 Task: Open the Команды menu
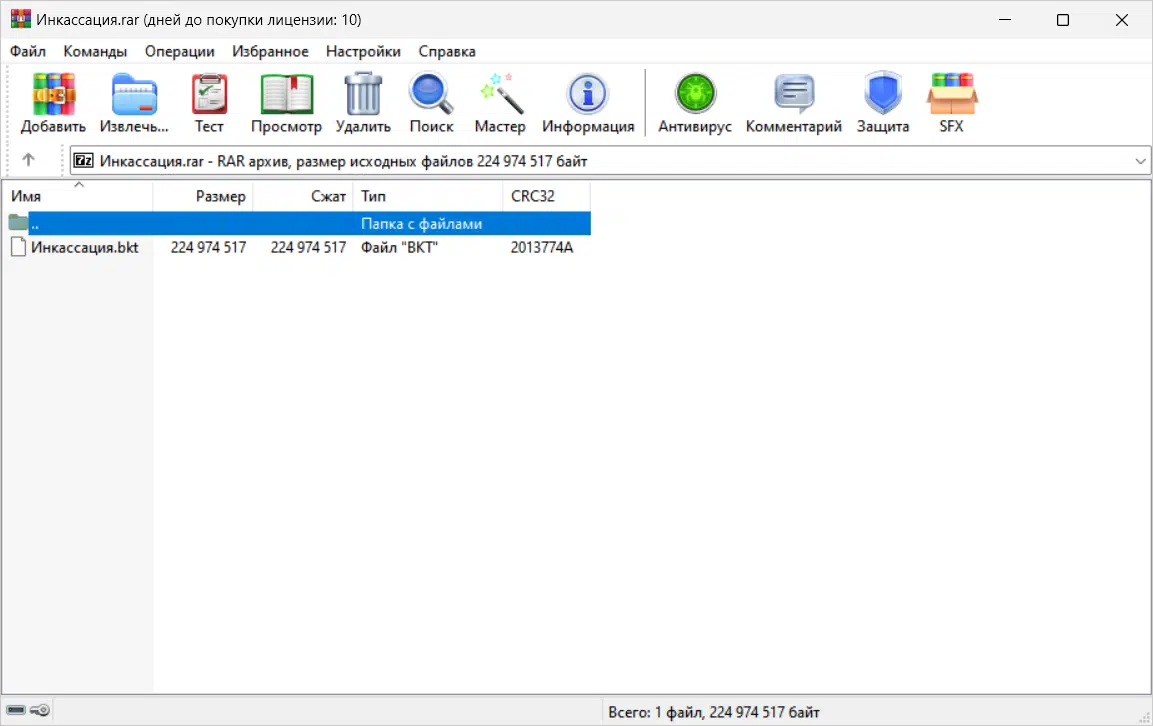95,52
